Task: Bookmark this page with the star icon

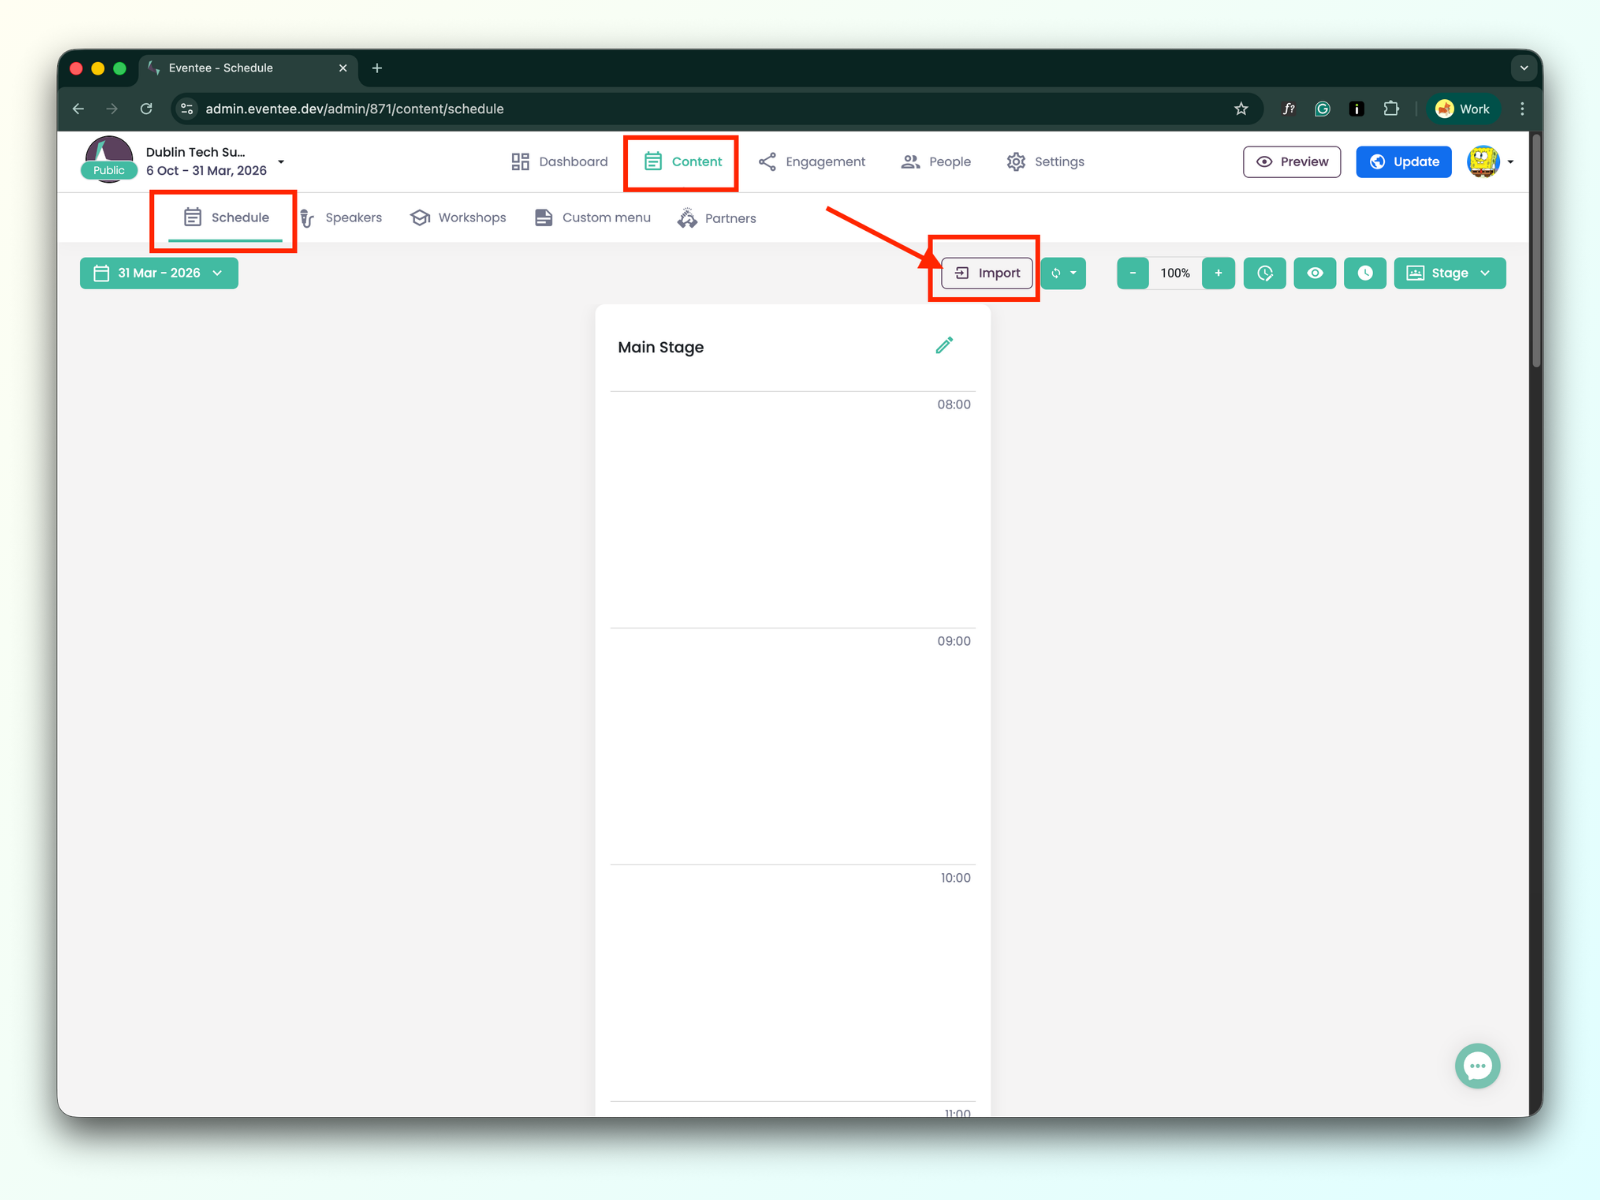Action: [1241, 109]
